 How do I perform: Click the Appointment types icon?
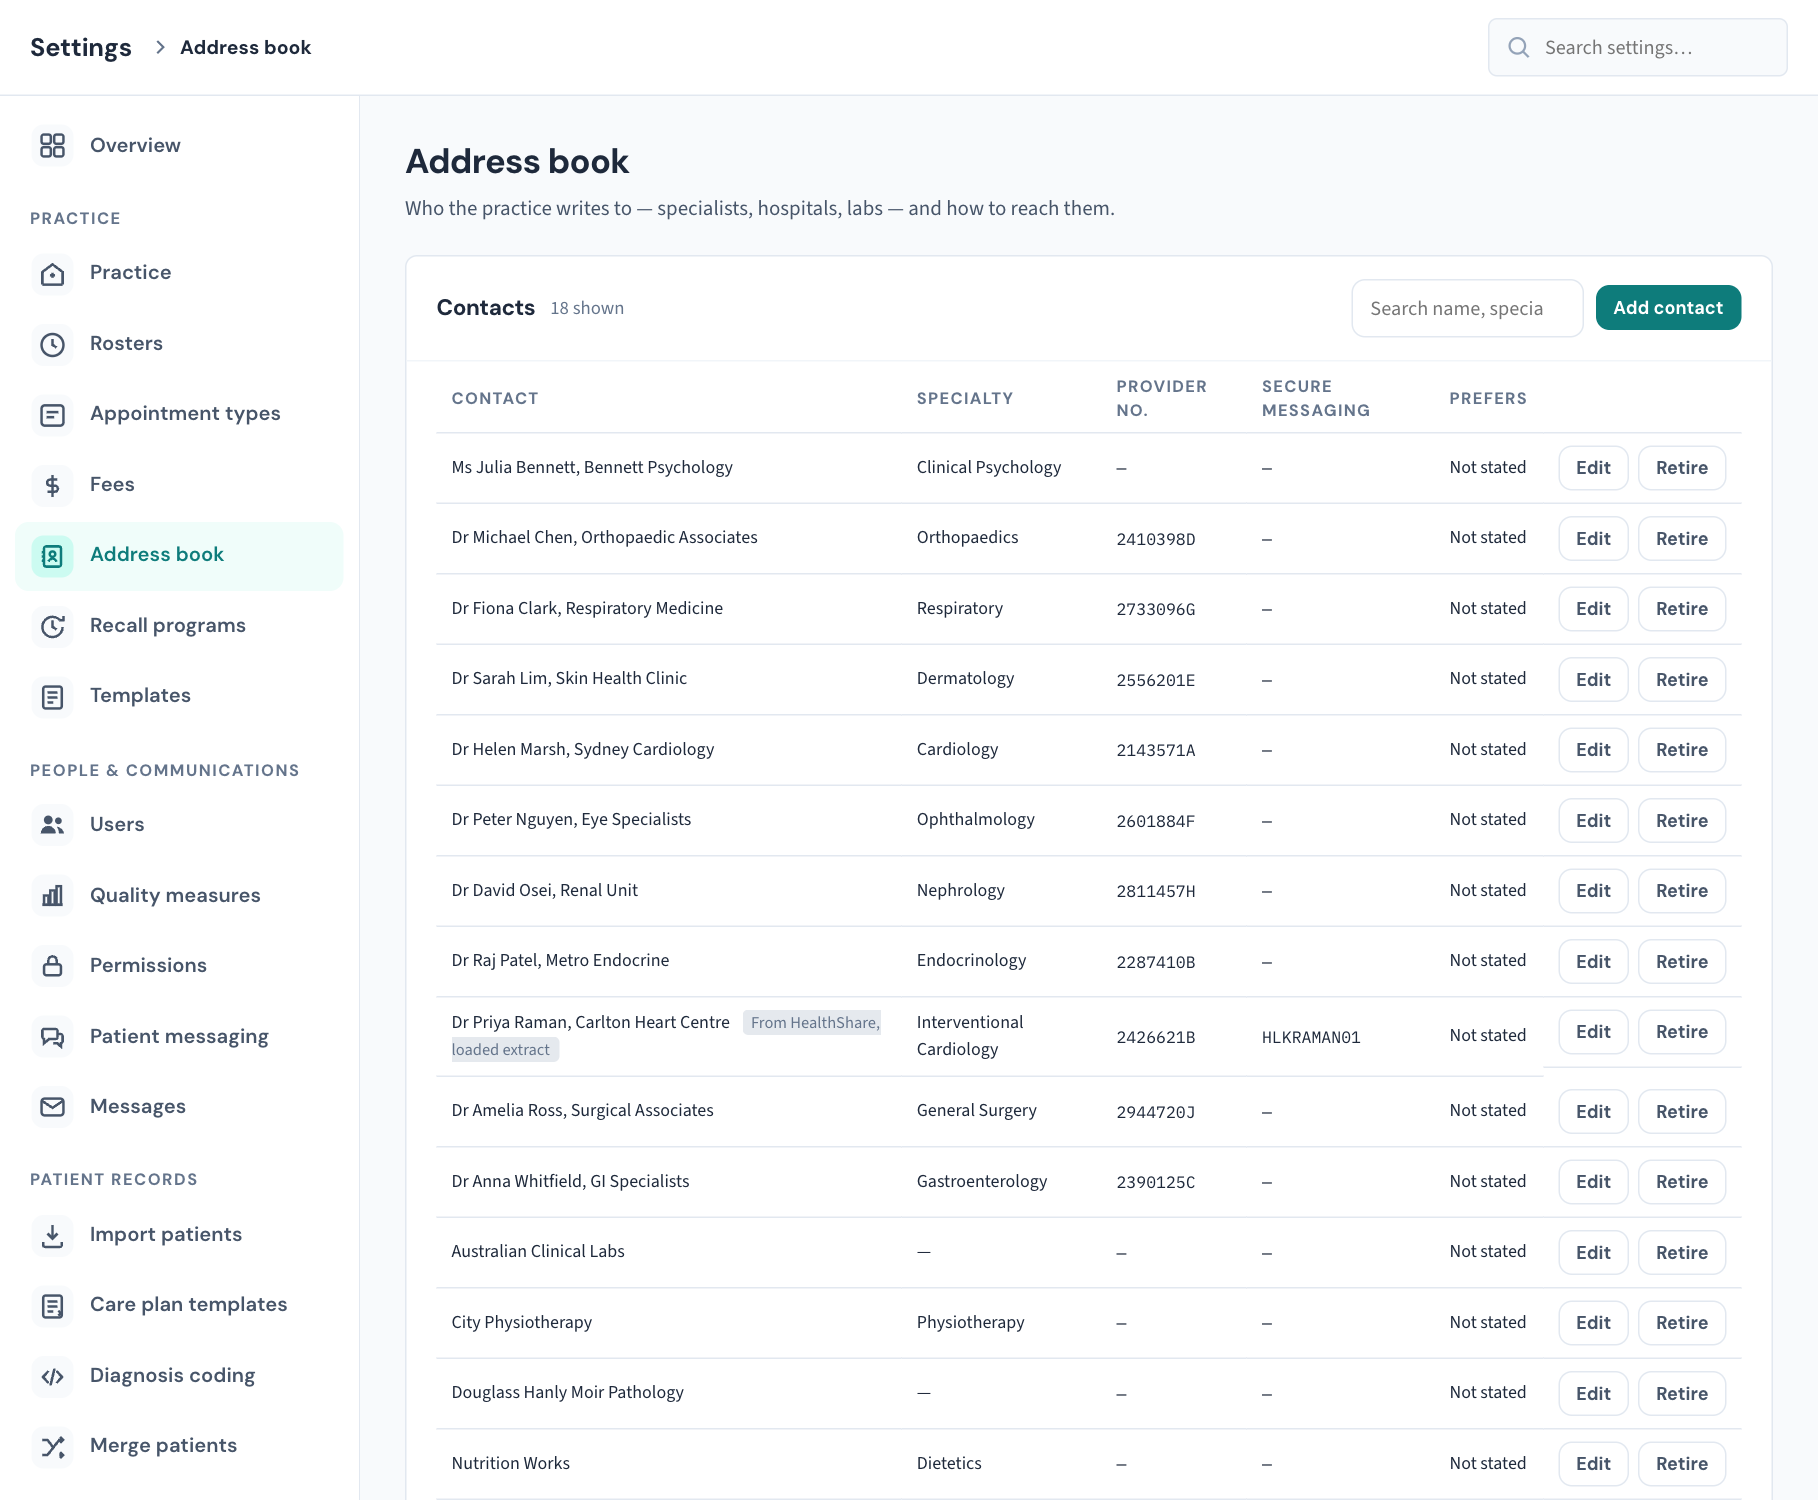pyautogui.click(x=52, y=414)
